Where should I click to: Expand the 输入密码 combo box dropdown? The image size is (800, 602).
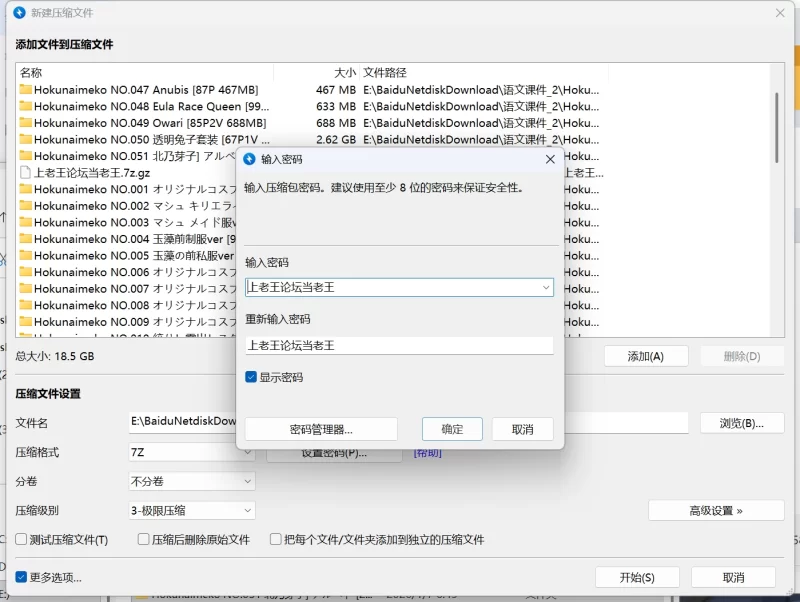(x=546, y=288)
